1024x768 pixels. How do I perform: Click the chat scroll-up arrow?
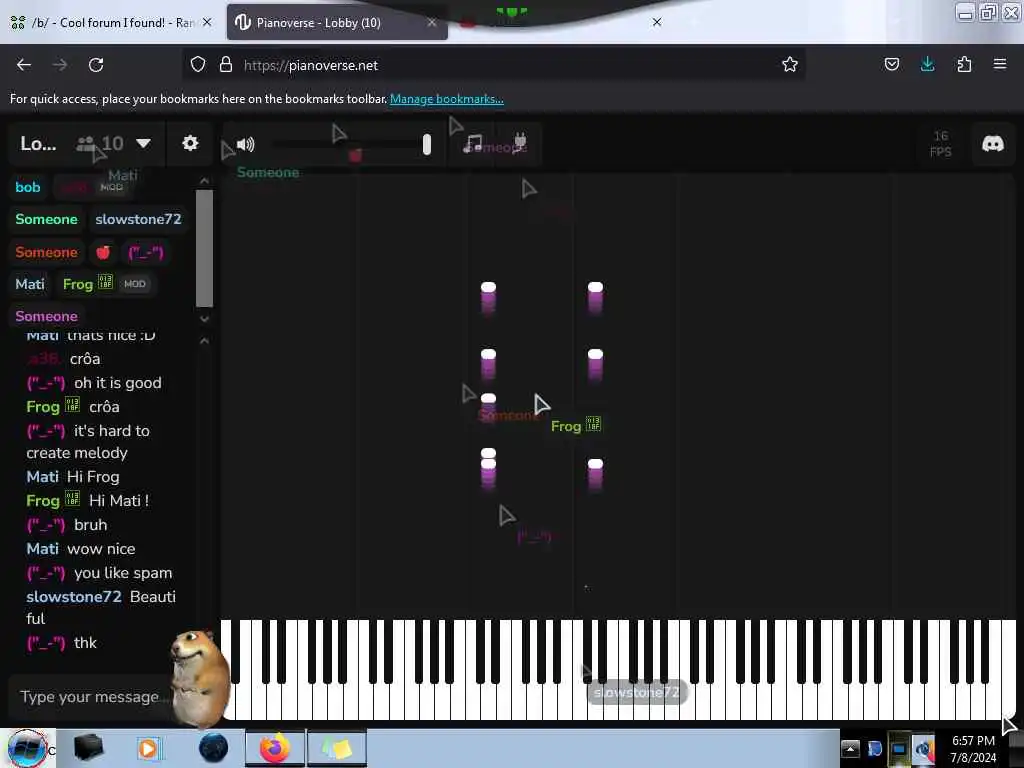(204, 341)
